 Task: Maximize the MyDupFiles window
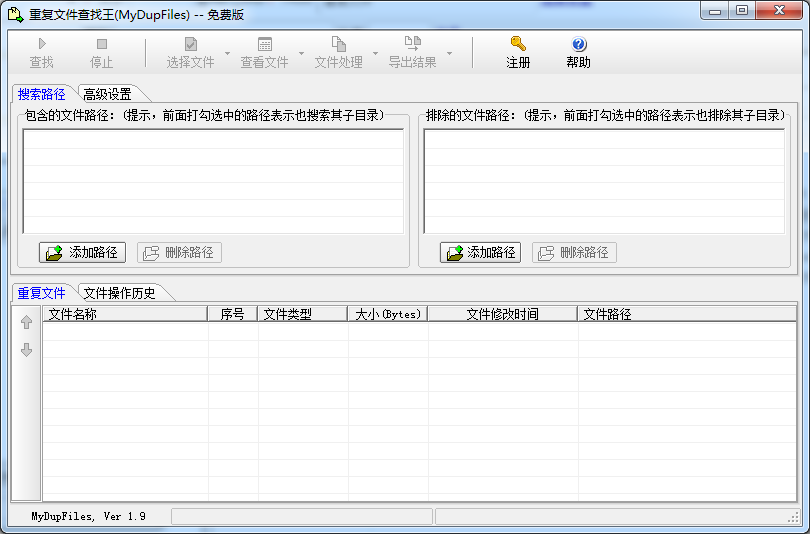click(742, 10)
